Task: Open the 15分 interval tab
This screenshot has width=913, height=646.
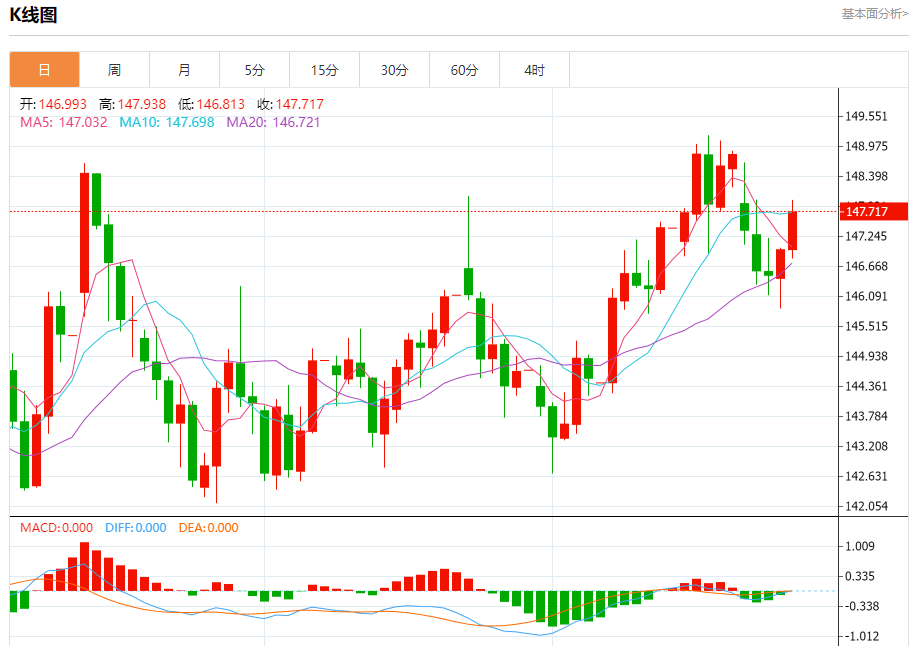Action: (x=324, y=70)
